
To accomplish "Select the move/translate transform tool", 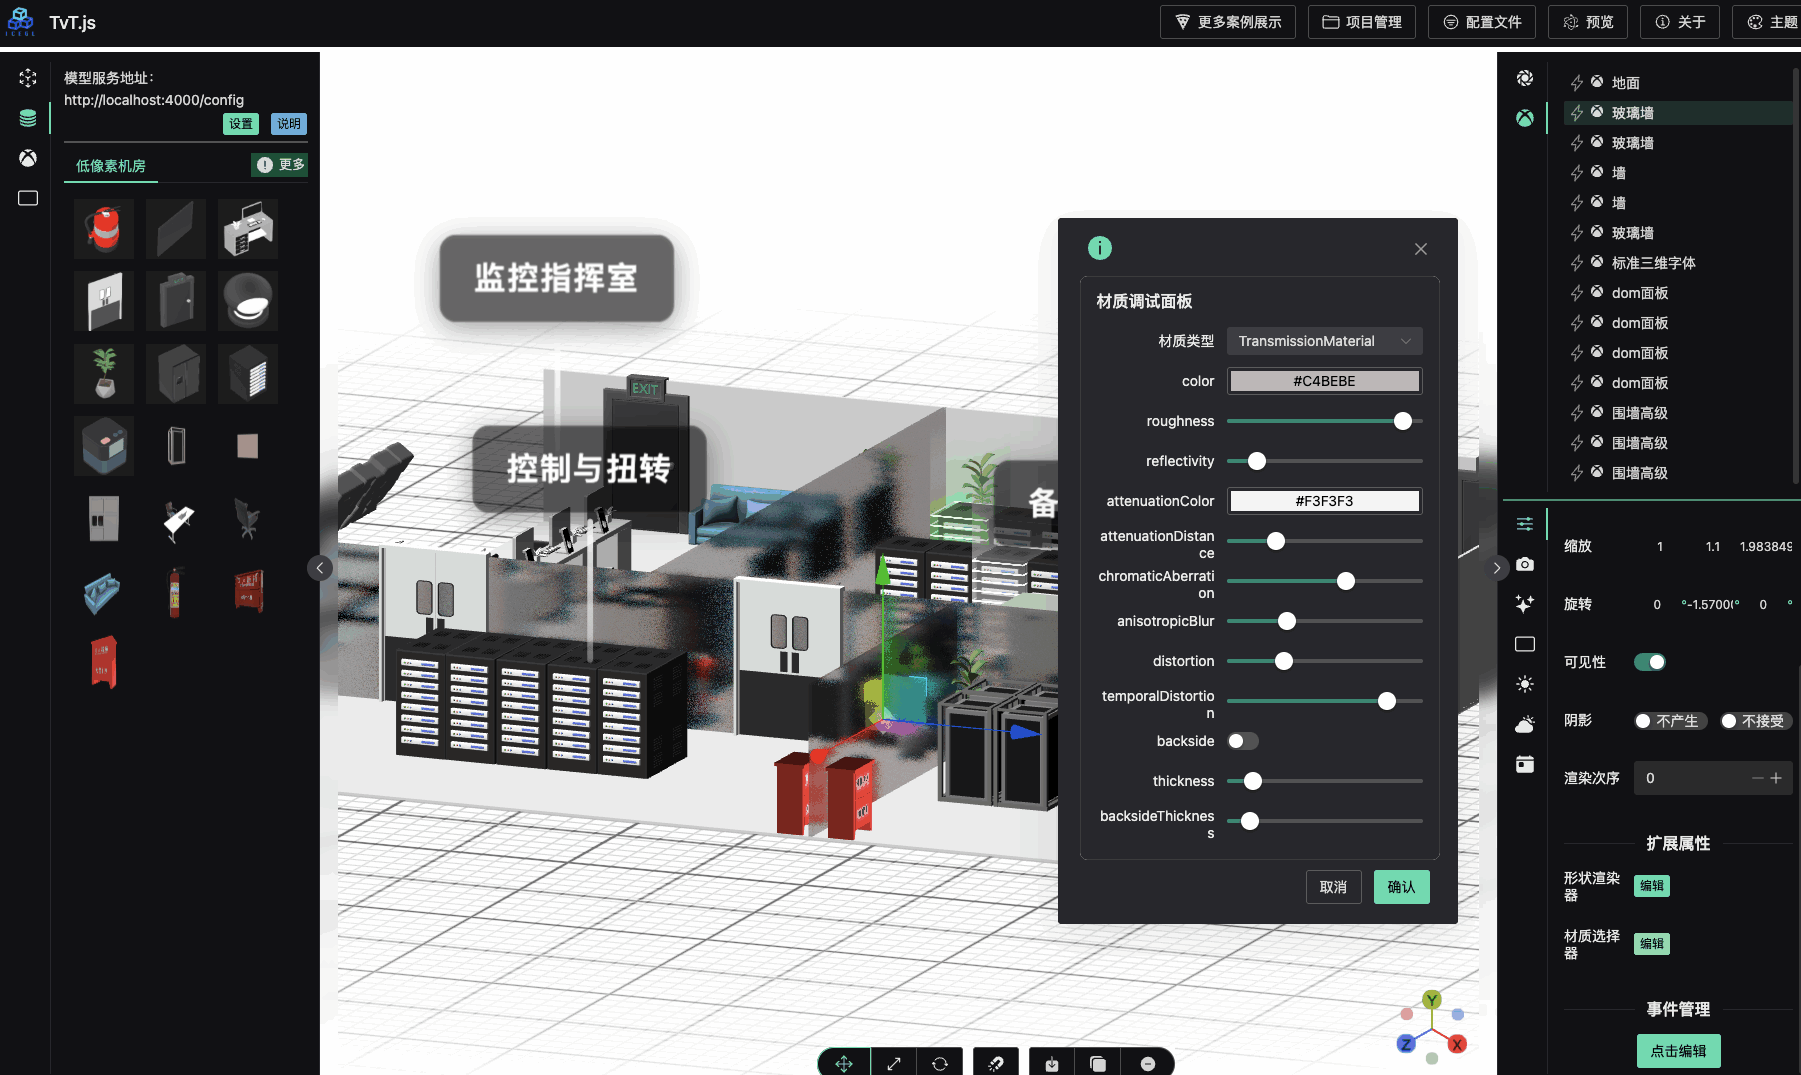I will (844, 1063).
